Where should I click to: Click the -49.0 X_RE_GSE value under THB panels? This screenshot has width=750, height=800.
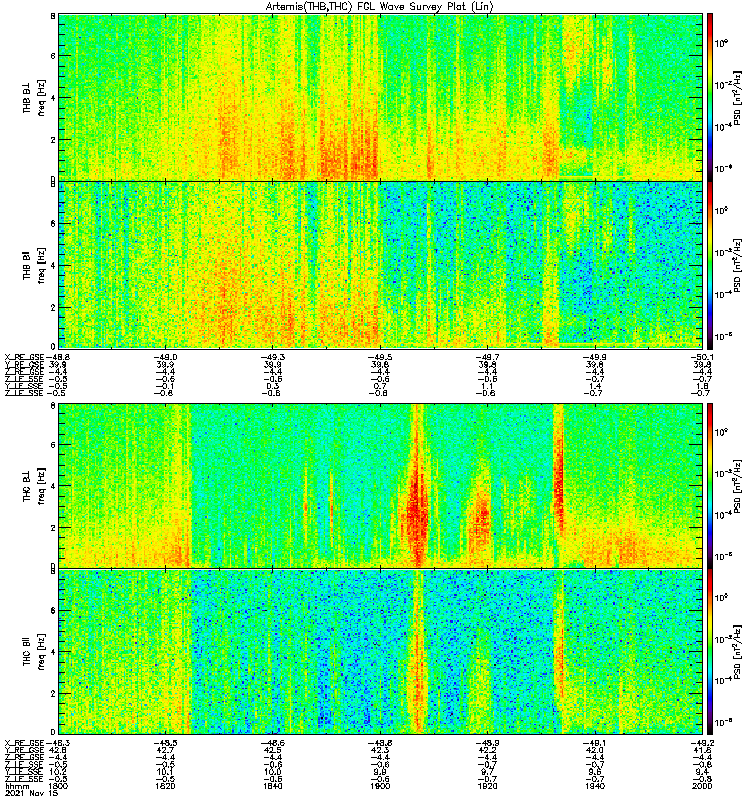click(165, 357)
